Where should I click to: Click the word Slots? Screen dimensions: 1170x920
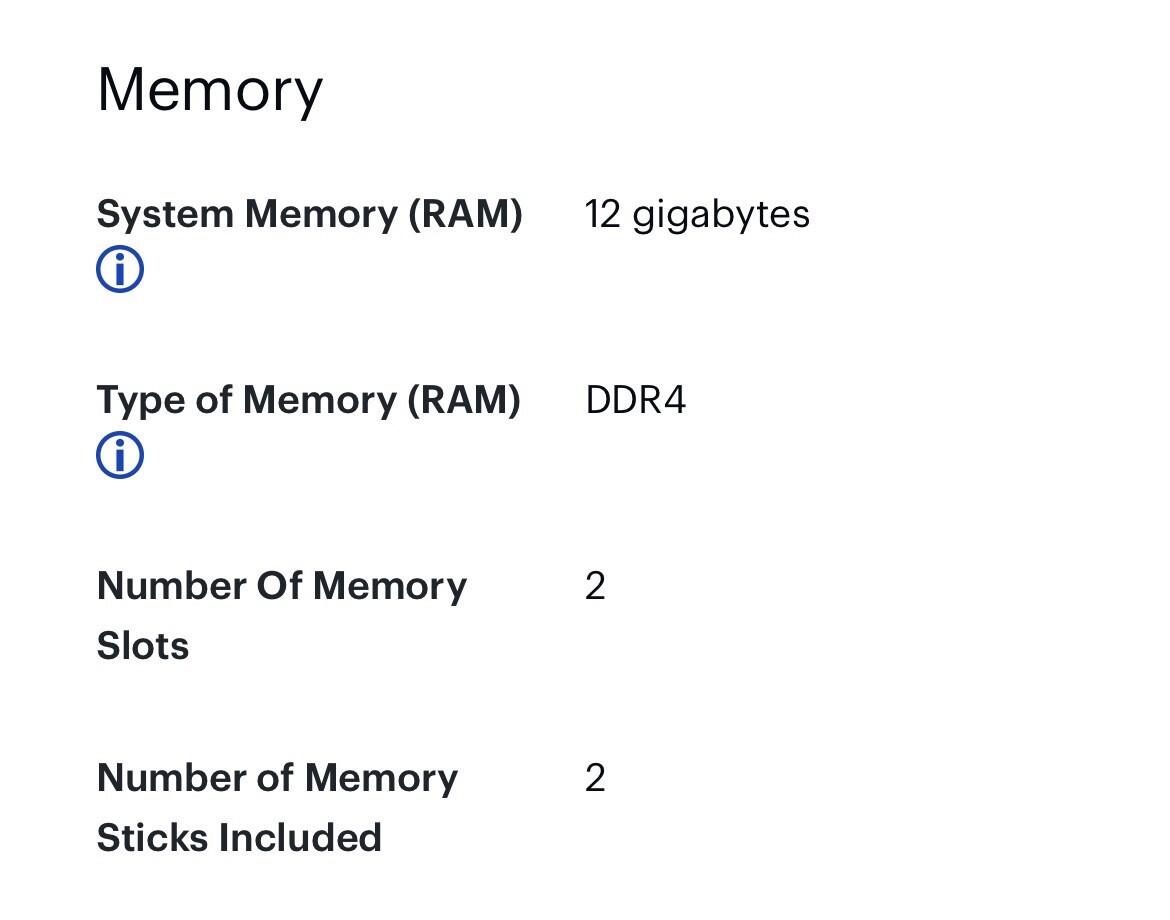[143, 645]
